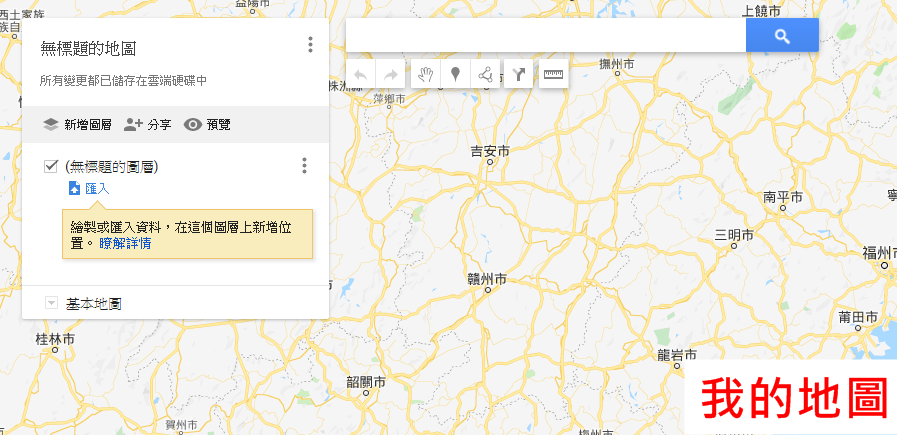Image resolution: width=897 pixels, height=435 pixels.
Task: Click the 萍鄉市 city label on map
Action: click(x=389, y=98)
